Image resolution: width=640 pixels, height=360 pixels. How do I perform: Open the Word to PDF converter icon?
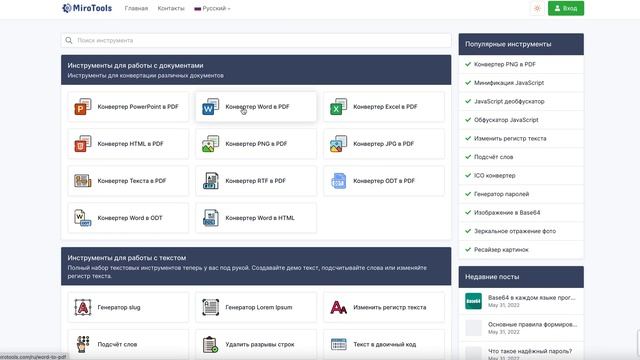click(211, 107)
